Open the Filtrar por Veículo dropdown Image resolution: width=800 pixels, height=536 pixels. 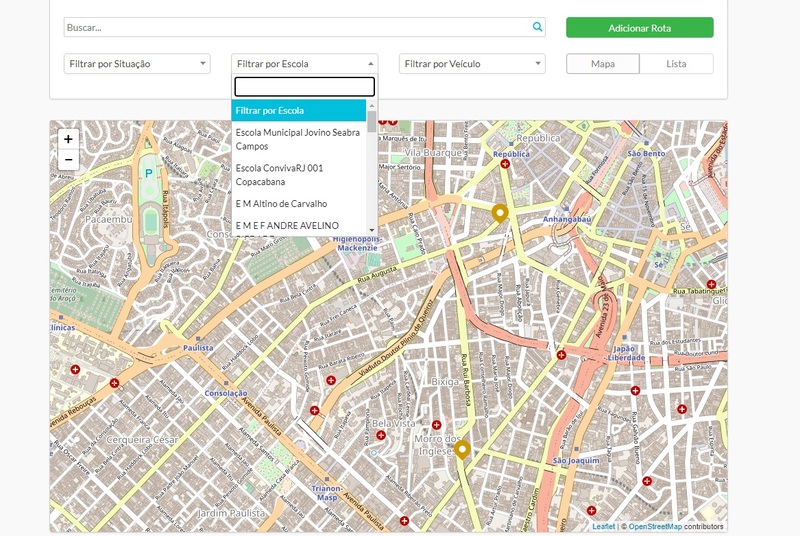(472, 64)
